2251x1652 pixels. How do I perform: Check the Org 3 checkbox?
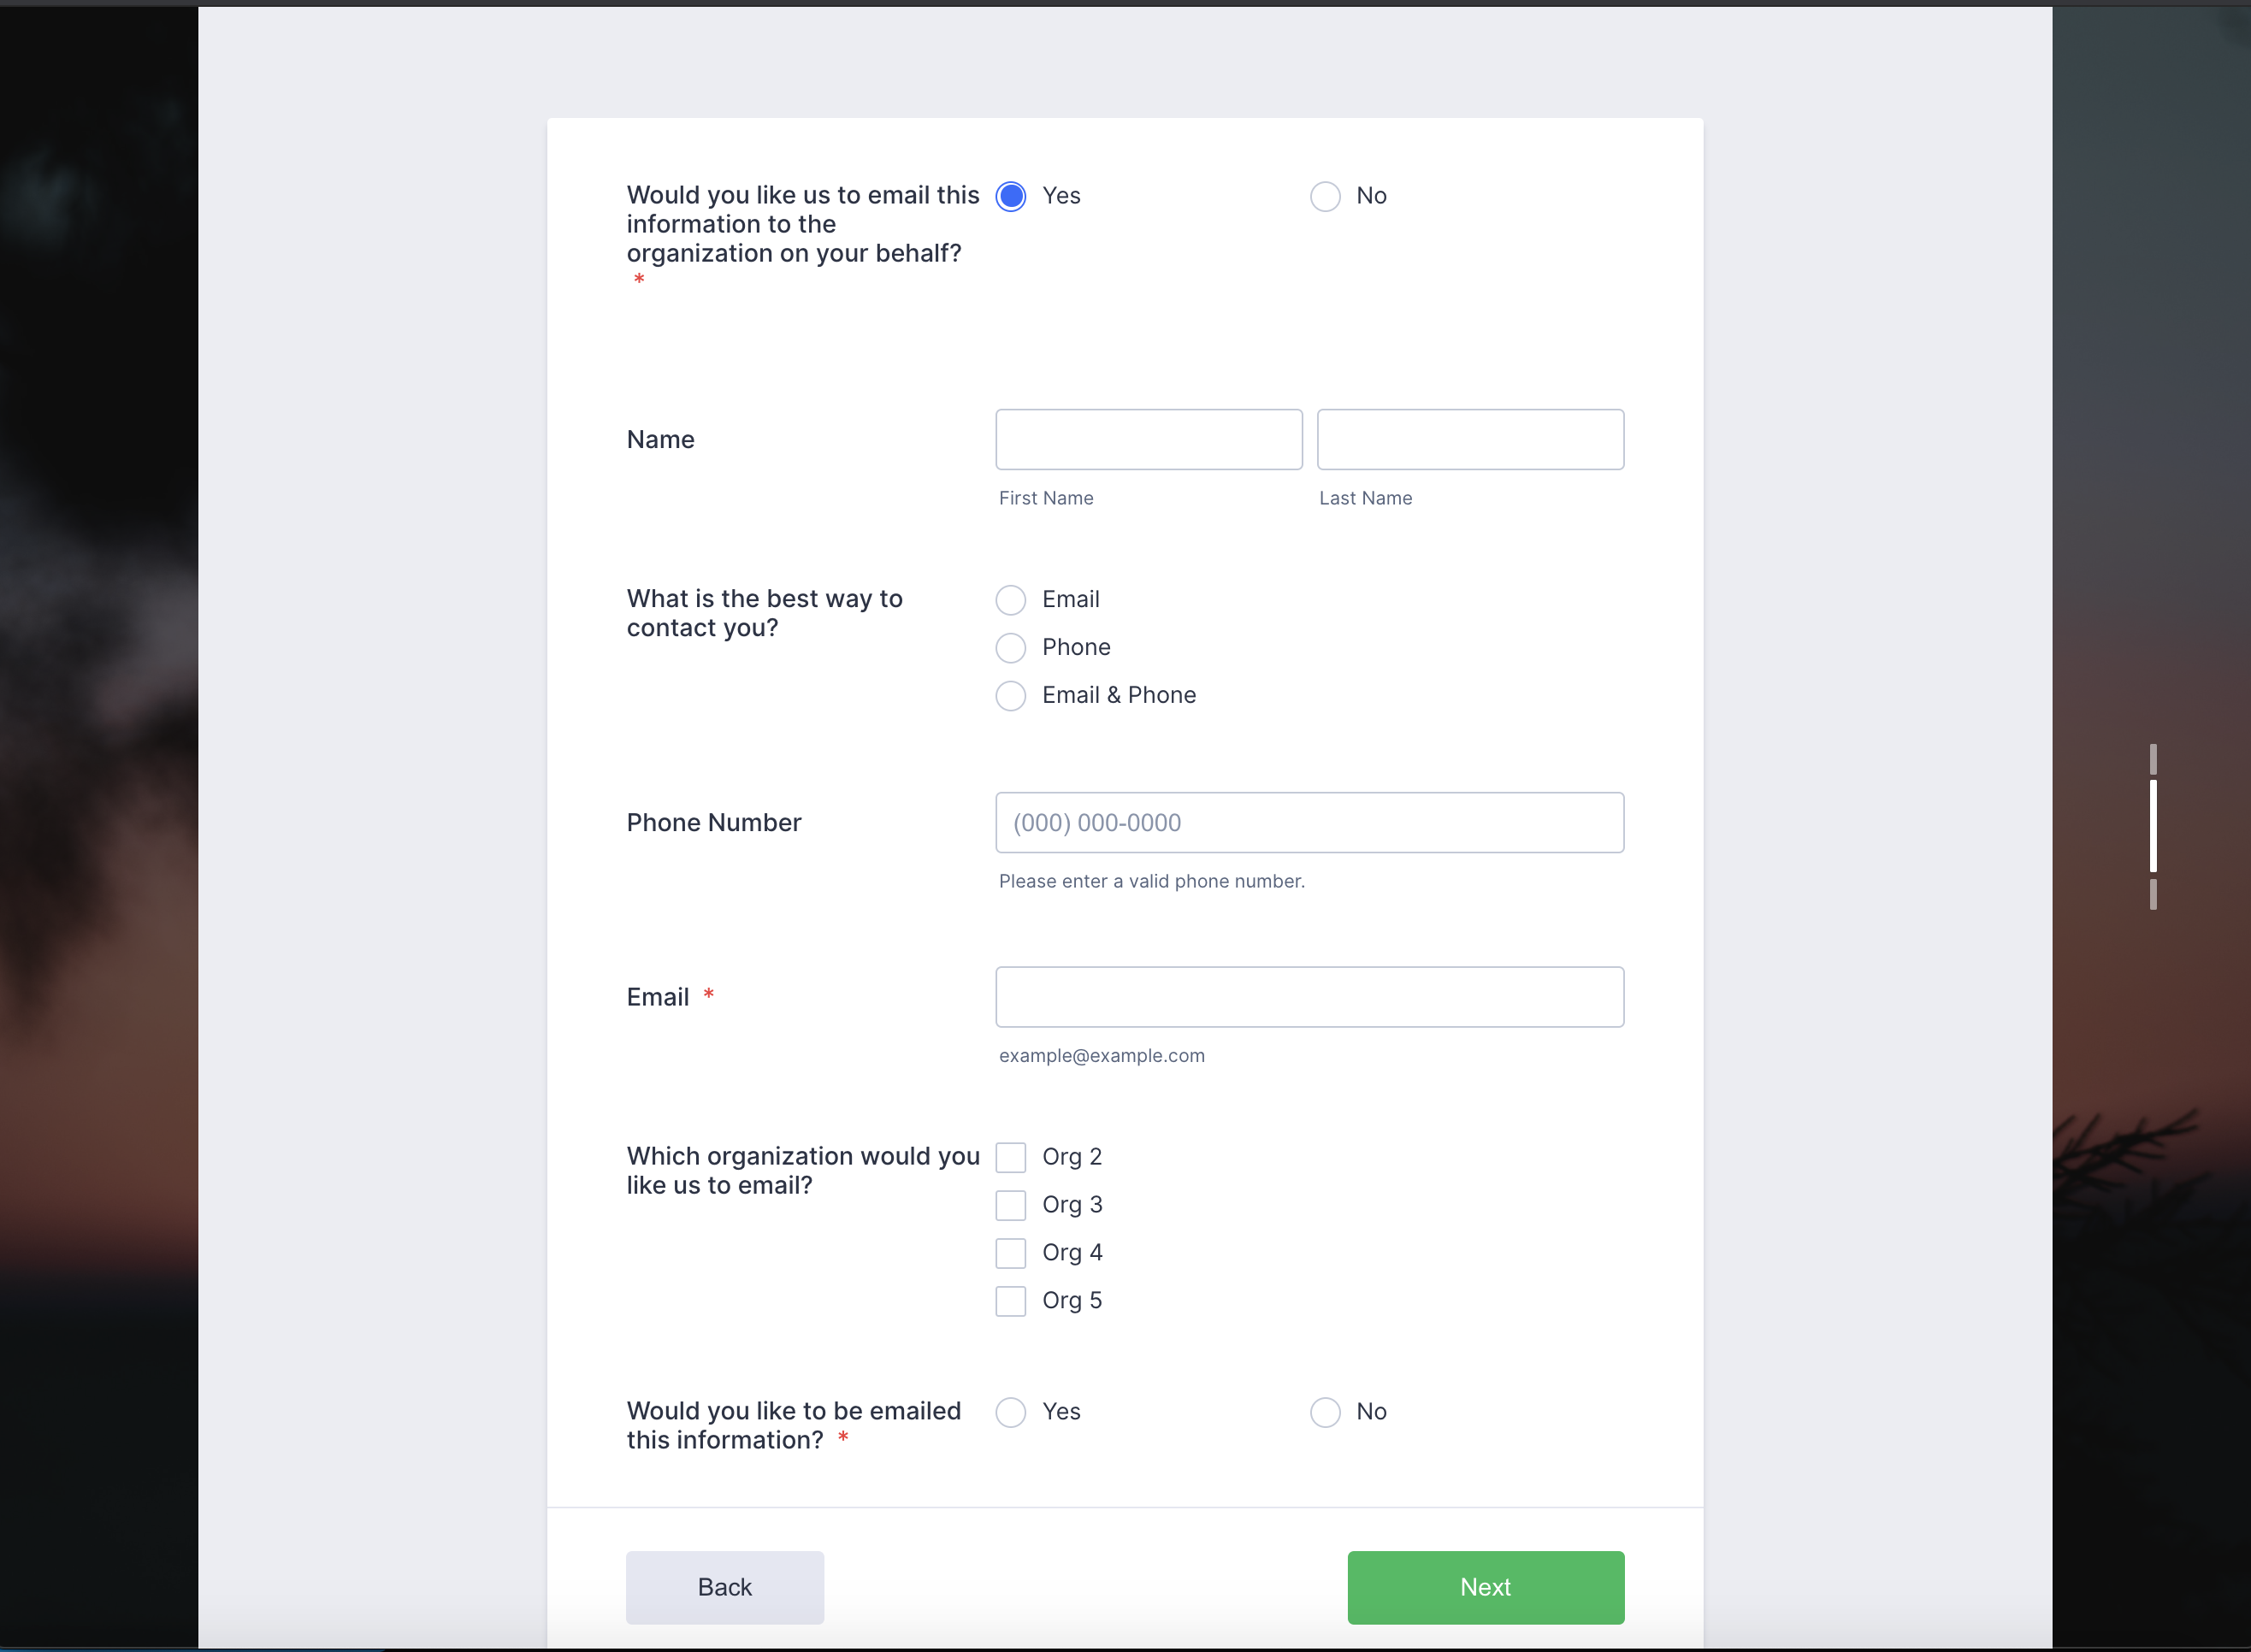click(x=1011, y=1205)
